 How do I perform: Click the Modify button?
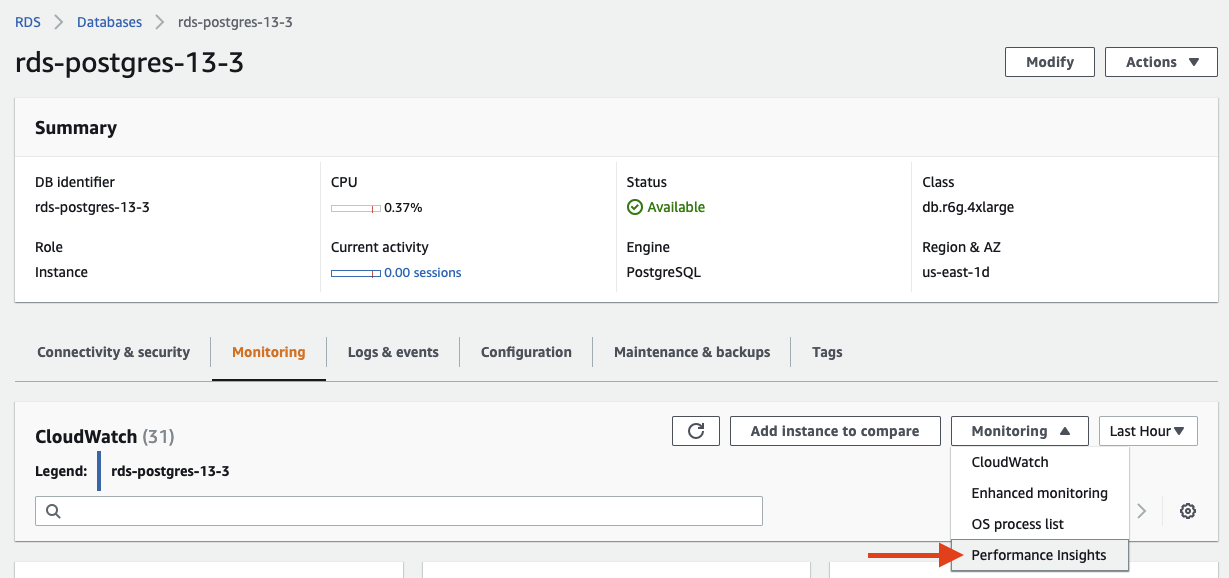1049,62
